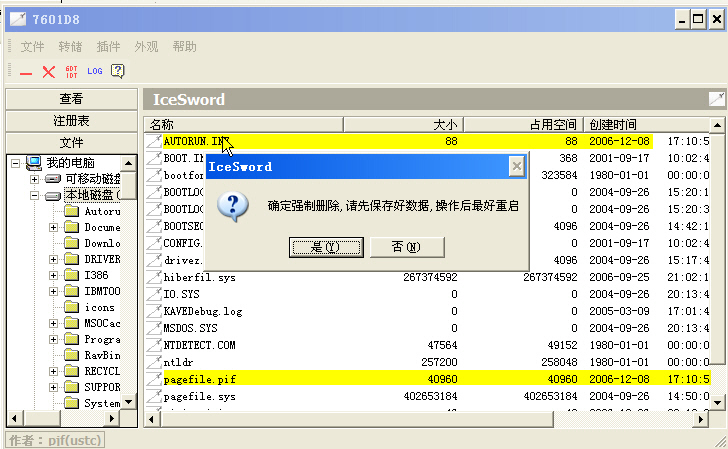Open the 查看 (View) sidebar panel

pos(72,98)
